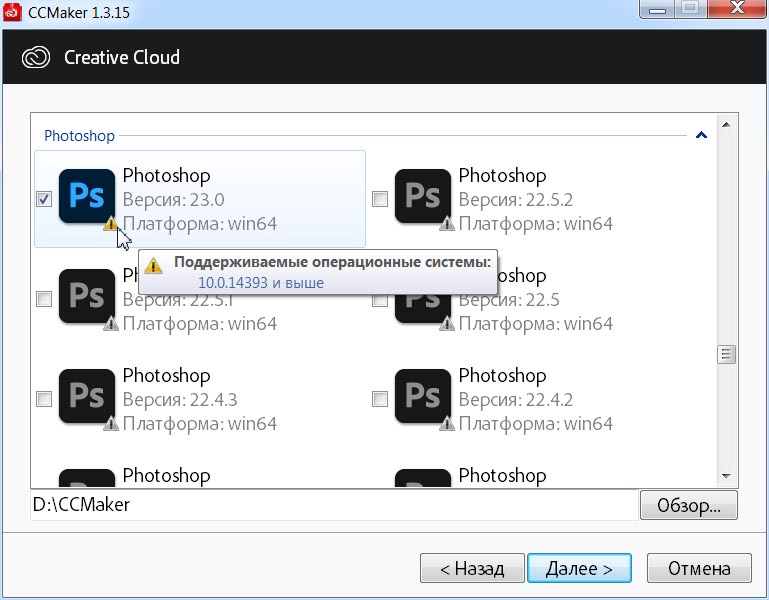Click the scrollbar up arrow
The height and width of the screenshot is (600, 769).
[x=726, y=125]
